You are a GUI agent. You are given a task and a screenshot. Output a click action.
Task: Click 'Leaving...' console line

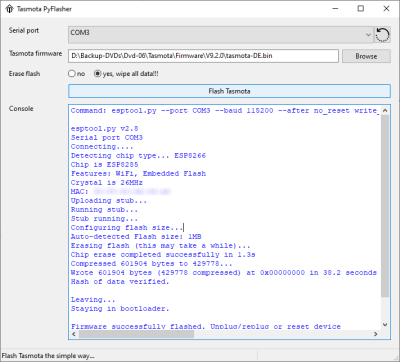tap(93, 300)
